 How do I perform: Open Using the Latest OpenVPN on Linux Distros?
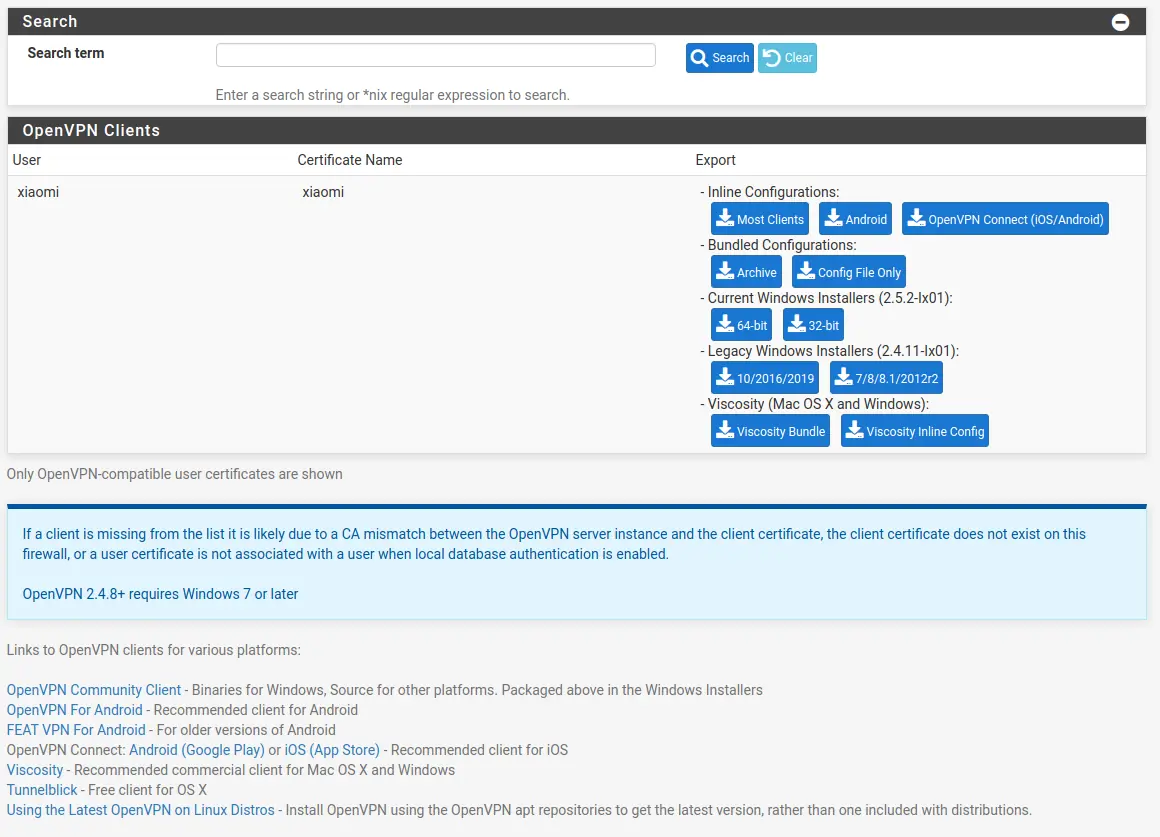[141, 810]
